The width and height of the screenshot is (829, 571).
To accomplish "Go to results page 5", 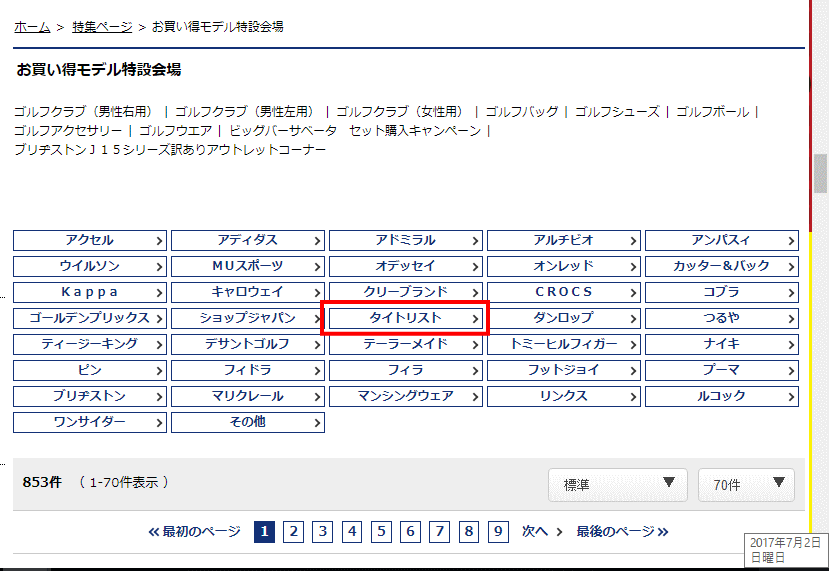I will click(381, 531).
